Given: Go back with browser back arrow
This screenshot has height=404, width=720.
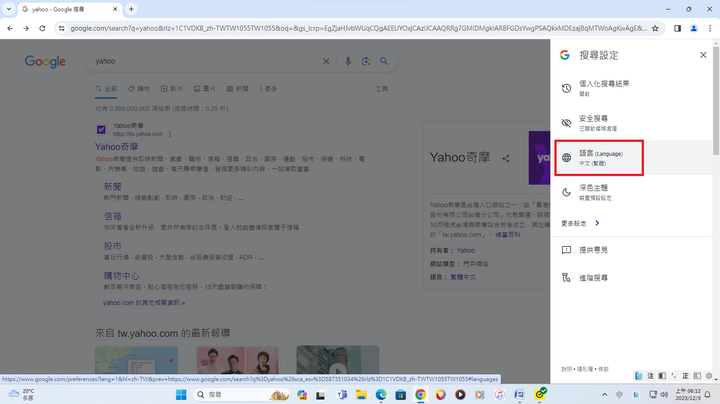Looking at the screenshot, I should [10, 28].
